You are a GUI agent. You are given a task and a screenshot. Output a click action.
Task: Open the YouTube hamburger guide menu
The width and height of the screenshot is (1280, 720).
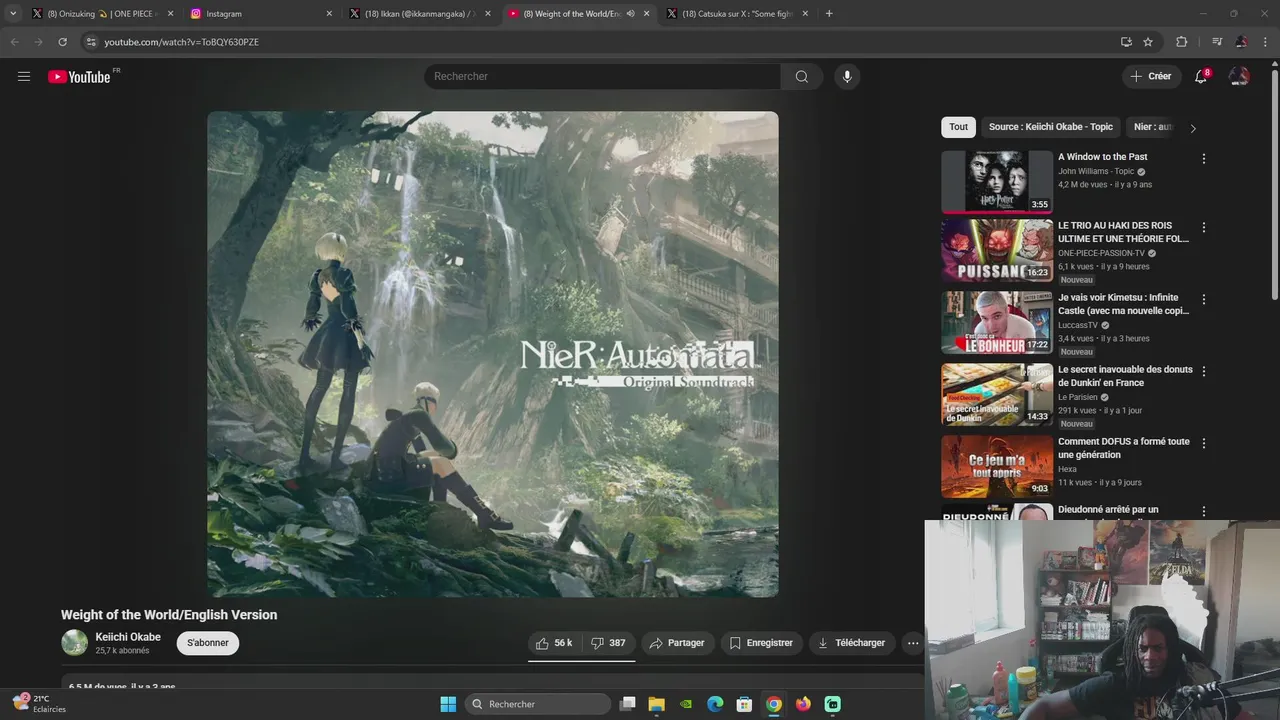[x=24, y=76]
